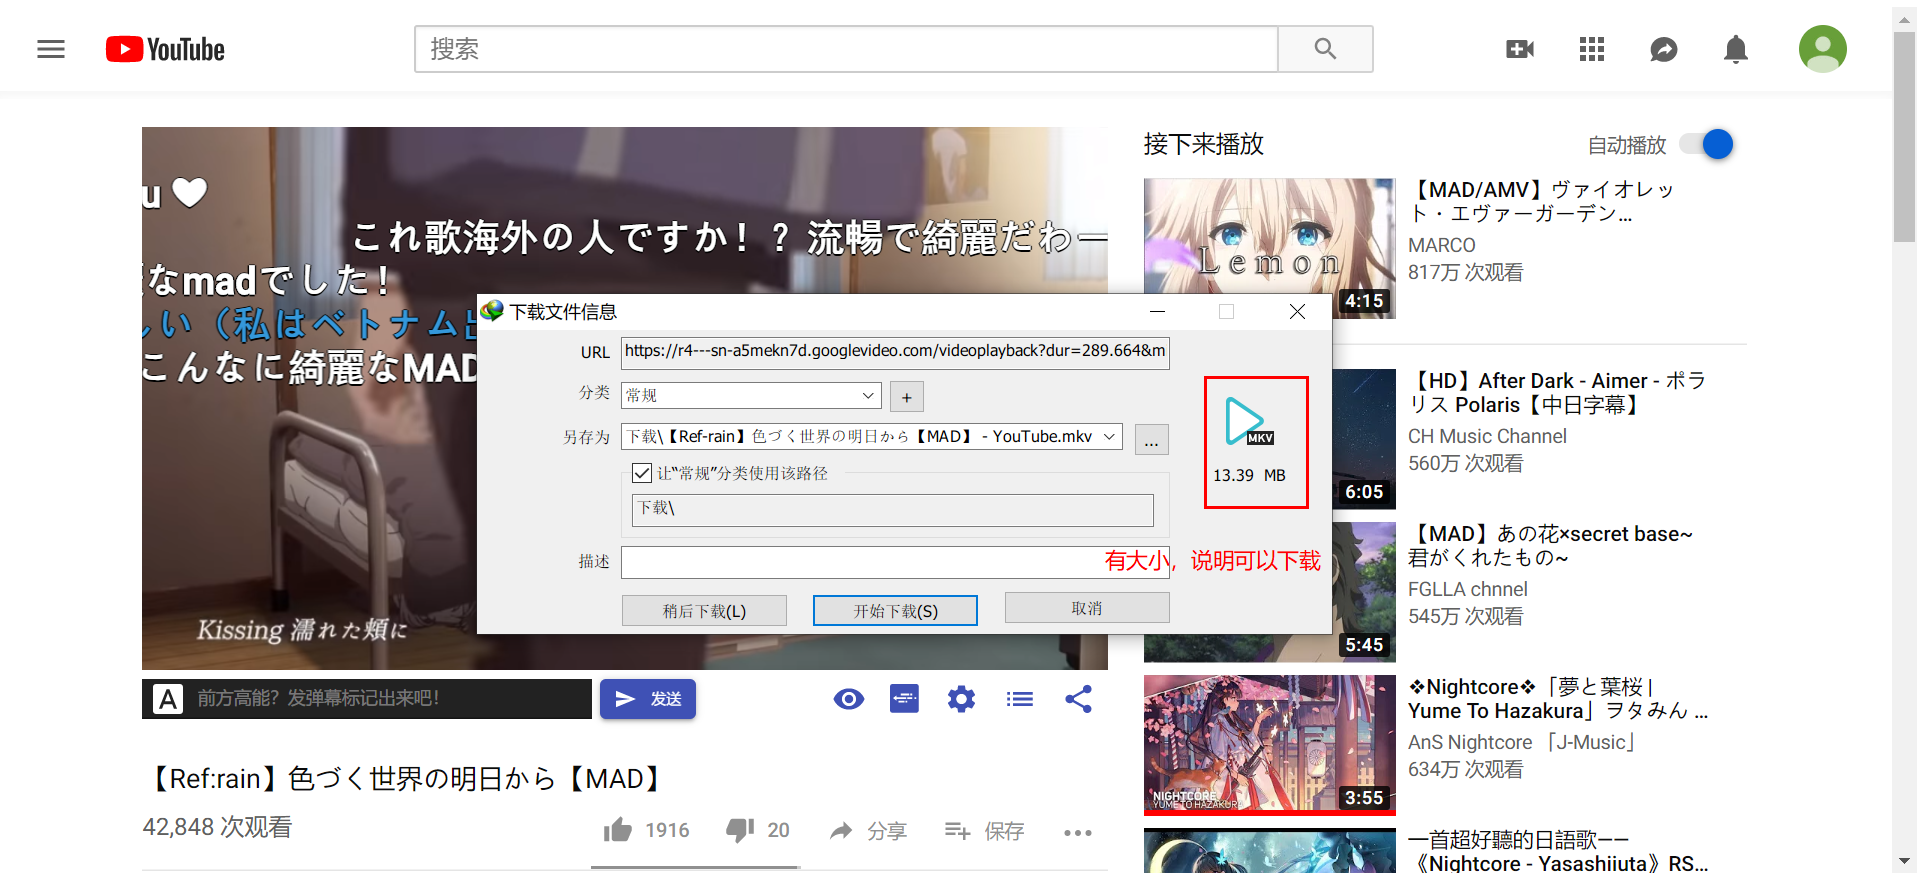Open the notifications bell
1917x873 pixels.
[x=1736, y=49]
